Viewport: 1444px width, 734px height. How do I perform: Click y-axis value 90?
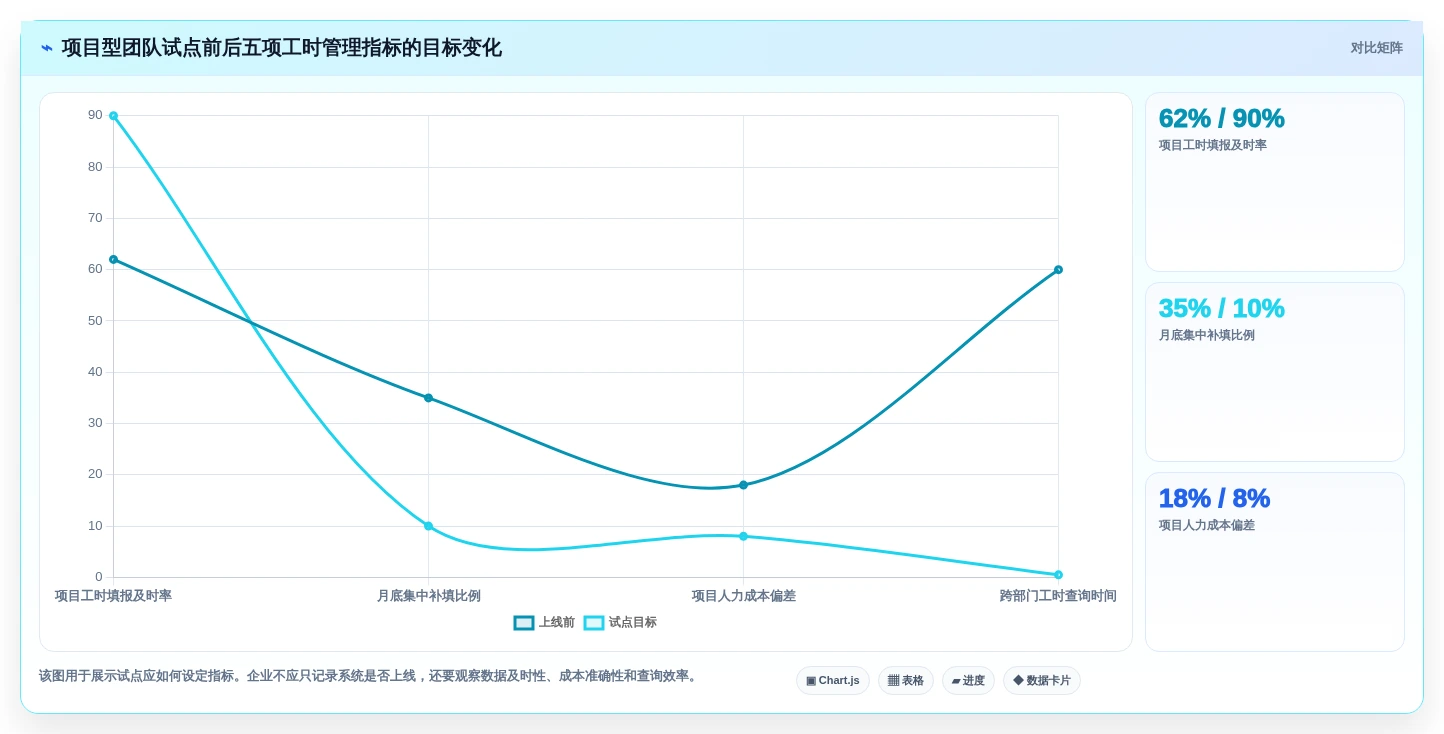point(95,115)
